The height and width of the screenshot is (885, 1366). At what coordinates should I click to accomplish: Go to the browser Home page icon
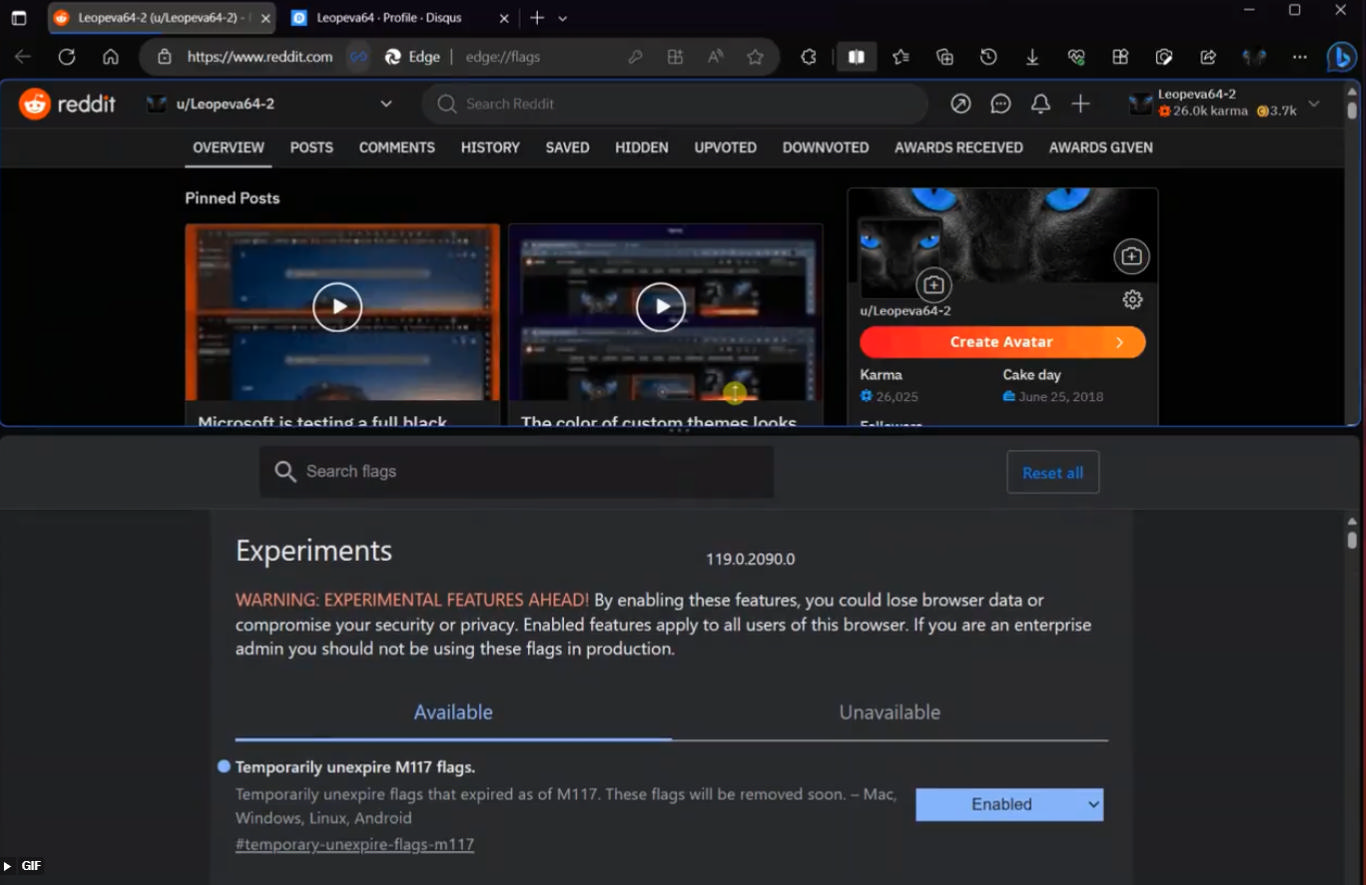(111, 57)
